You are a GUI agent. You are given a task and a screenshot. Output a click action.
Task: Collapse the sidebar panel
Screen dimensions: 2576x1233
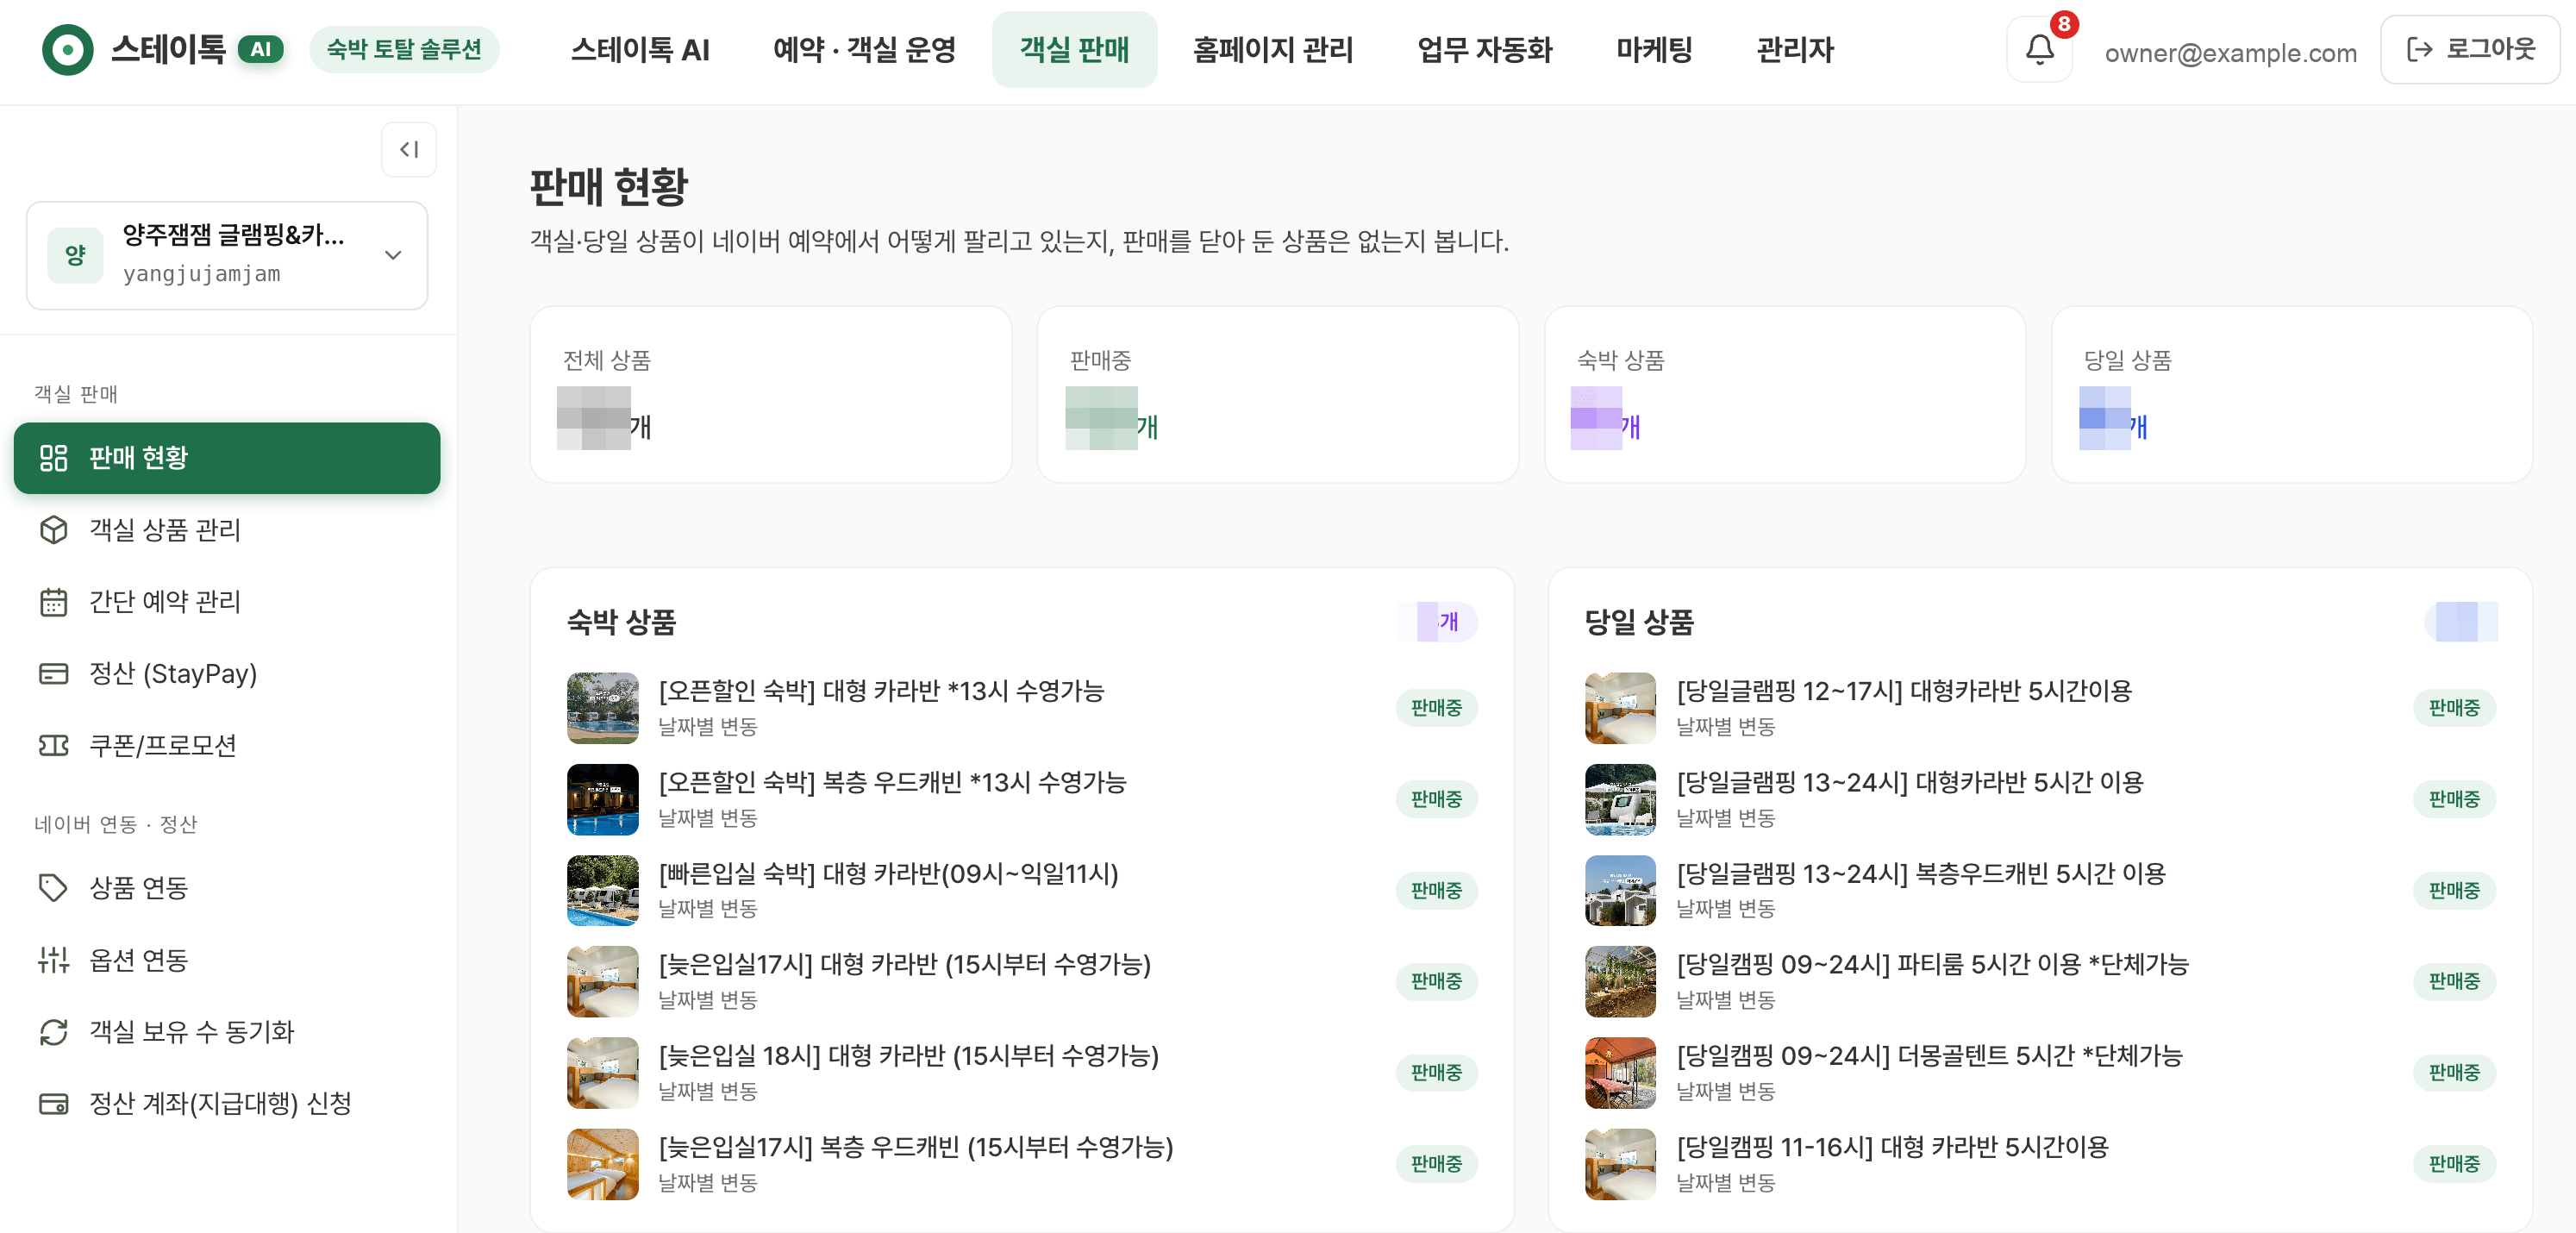[x=408, y=150]
